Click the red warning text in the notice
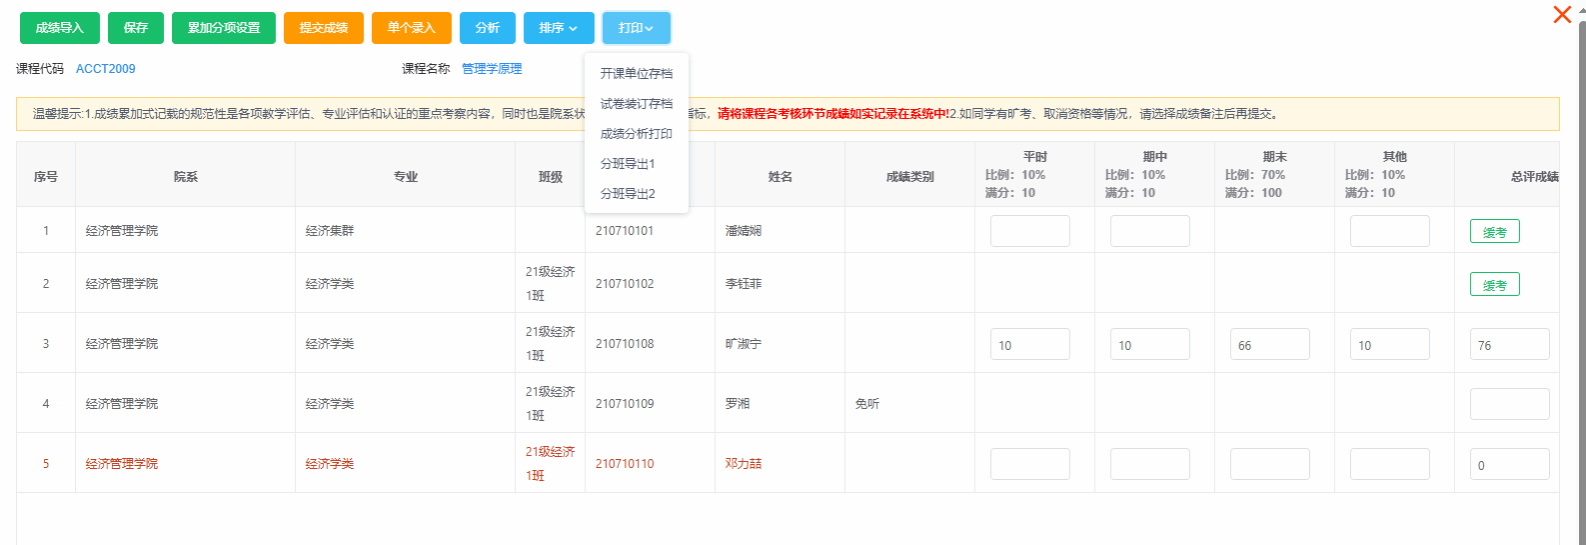Image resolution: width=1586 pixels, height=545 pixels. tap(833, 114)
